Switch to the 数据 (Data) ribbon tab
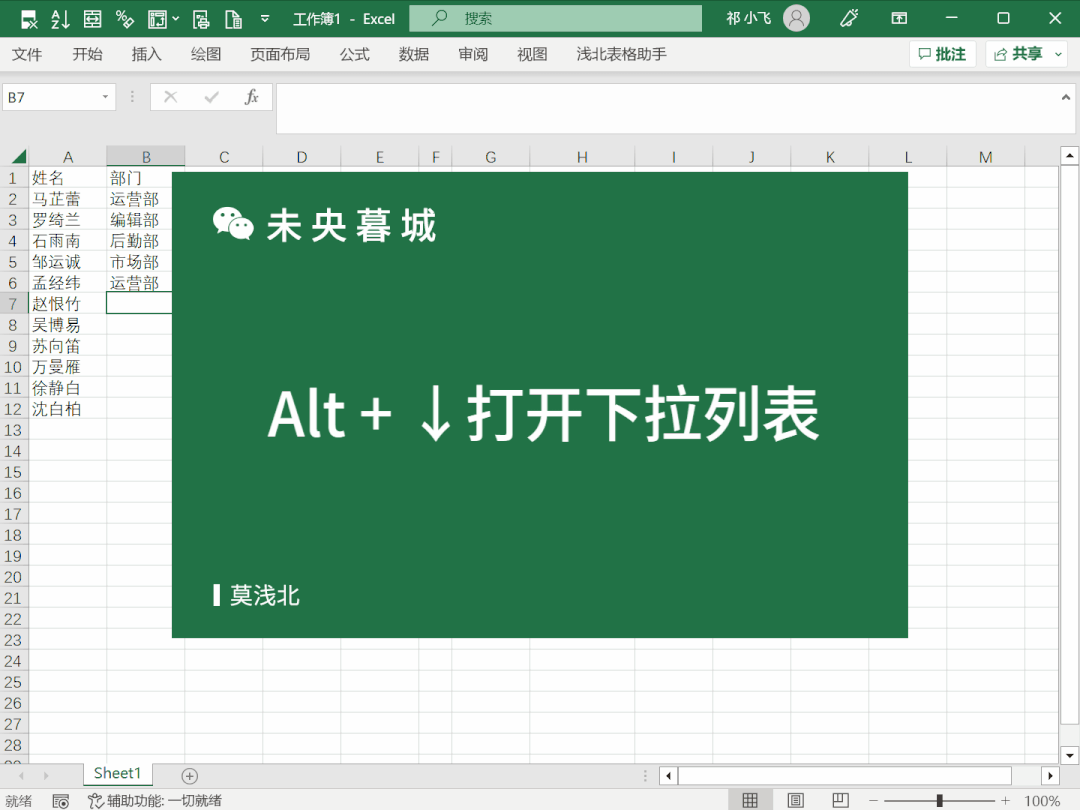This screenshot has width=1080, height=810. click(x=413, y=54)
